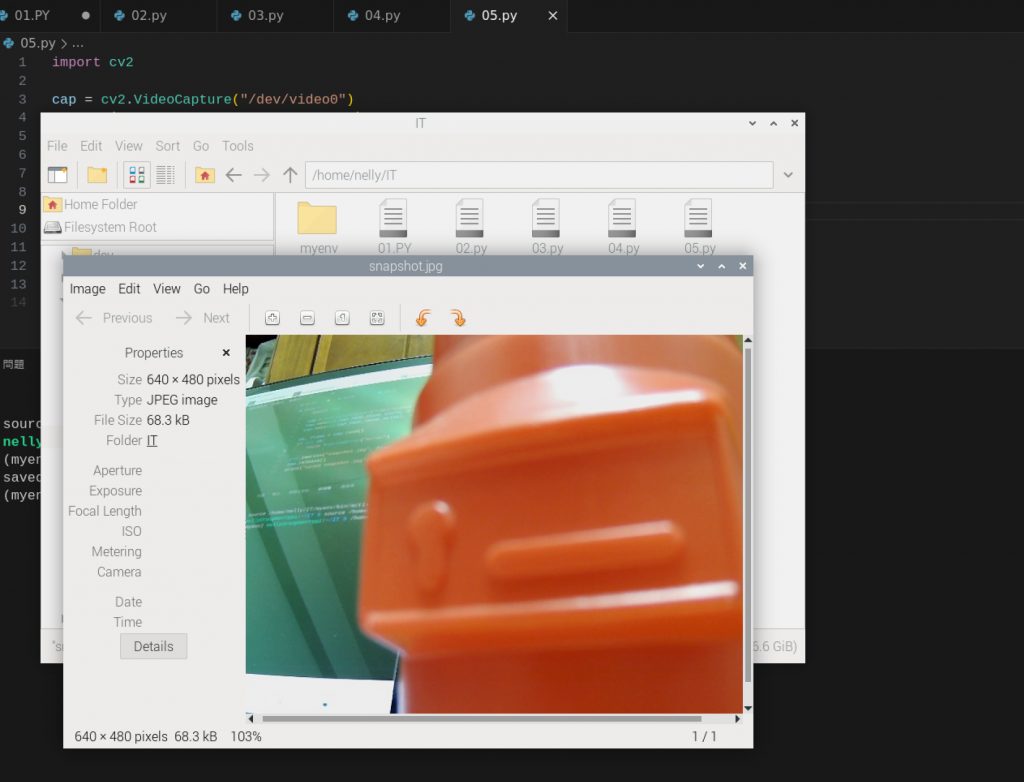This screenshot has height=782, width=1024.
Task: Rotate image counterclockwise icon
Action: pos(423,318)
